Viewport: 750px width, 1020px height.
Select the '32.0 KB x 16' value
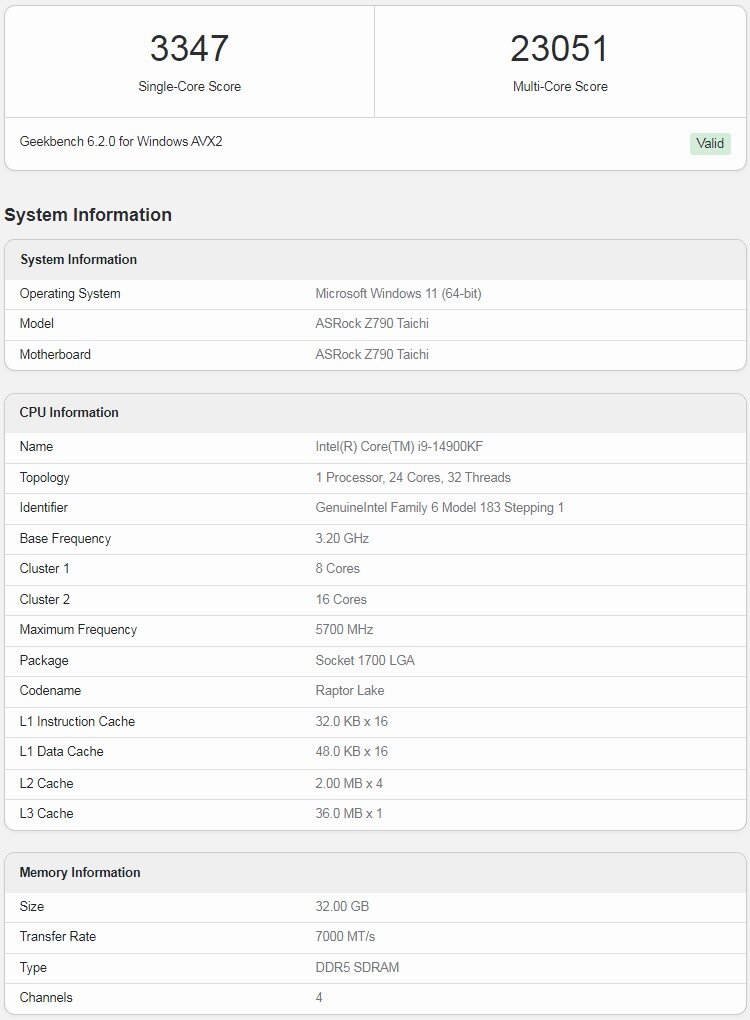(351, 721)
